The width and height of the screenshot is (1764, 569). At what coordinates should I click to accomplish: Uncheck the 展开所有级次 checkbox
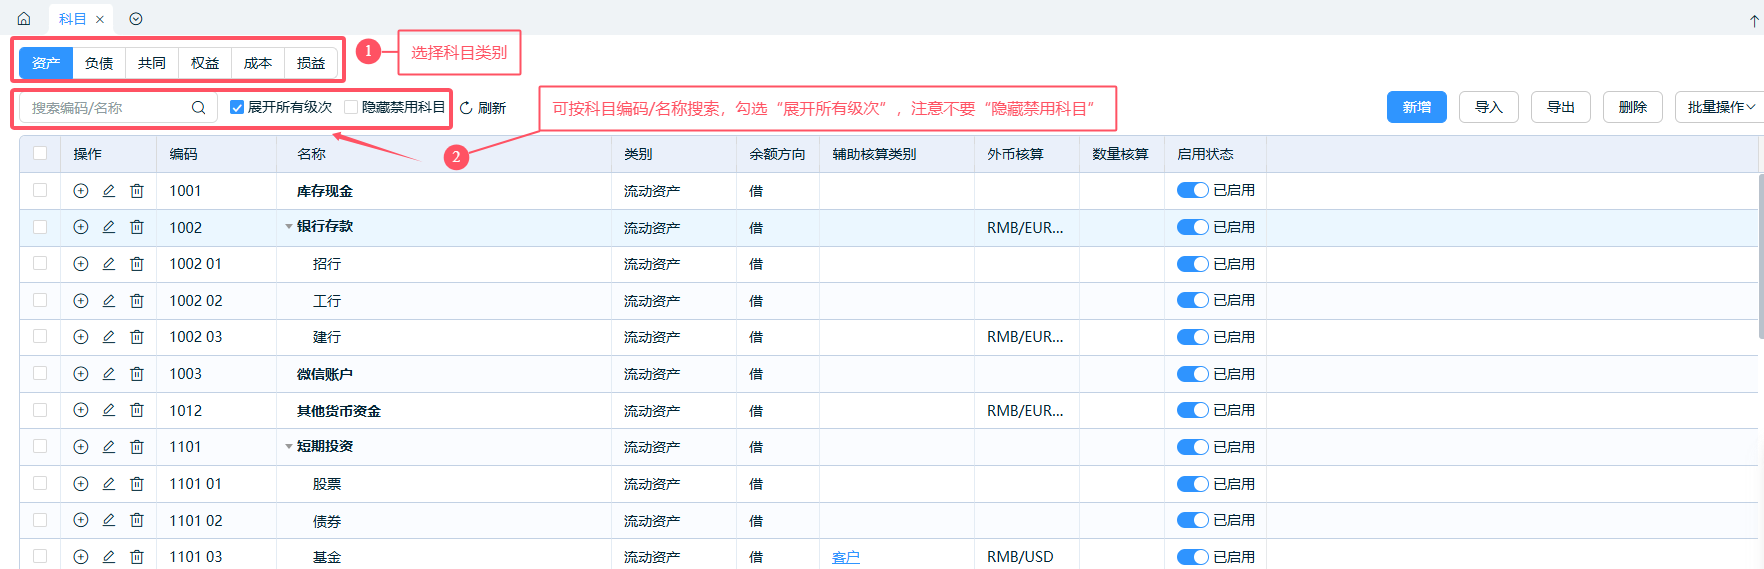pyautogui.click(x=237, y=107)
